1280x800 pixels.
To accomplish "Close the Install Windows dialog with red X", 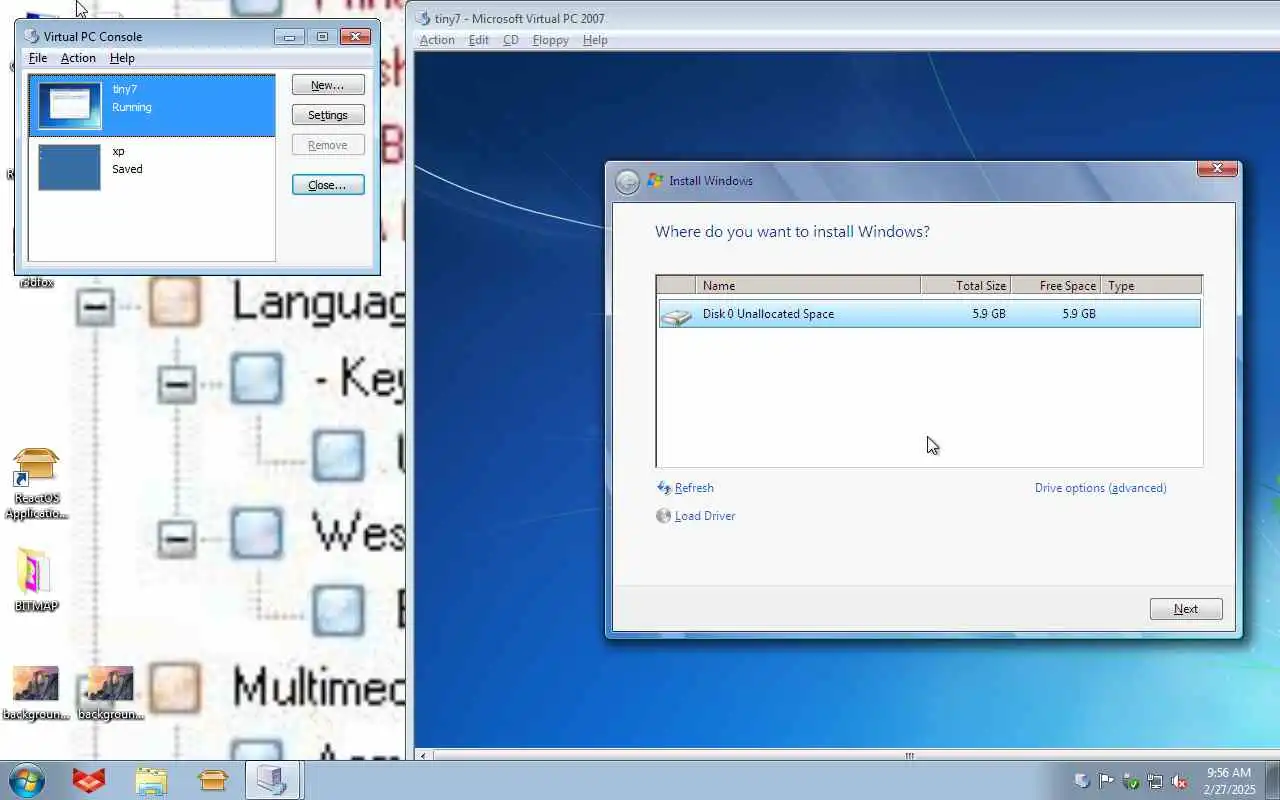I will 1218,169.
